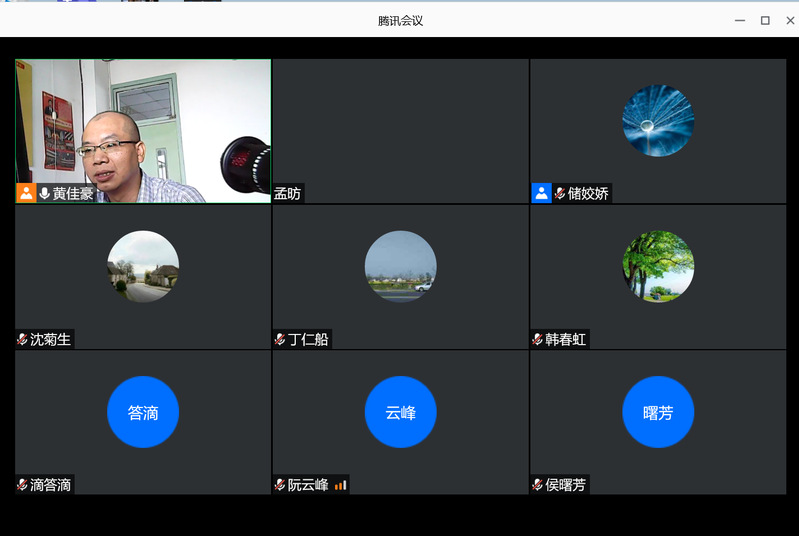Click the house avatar of 沈菊生

point(143,267)
